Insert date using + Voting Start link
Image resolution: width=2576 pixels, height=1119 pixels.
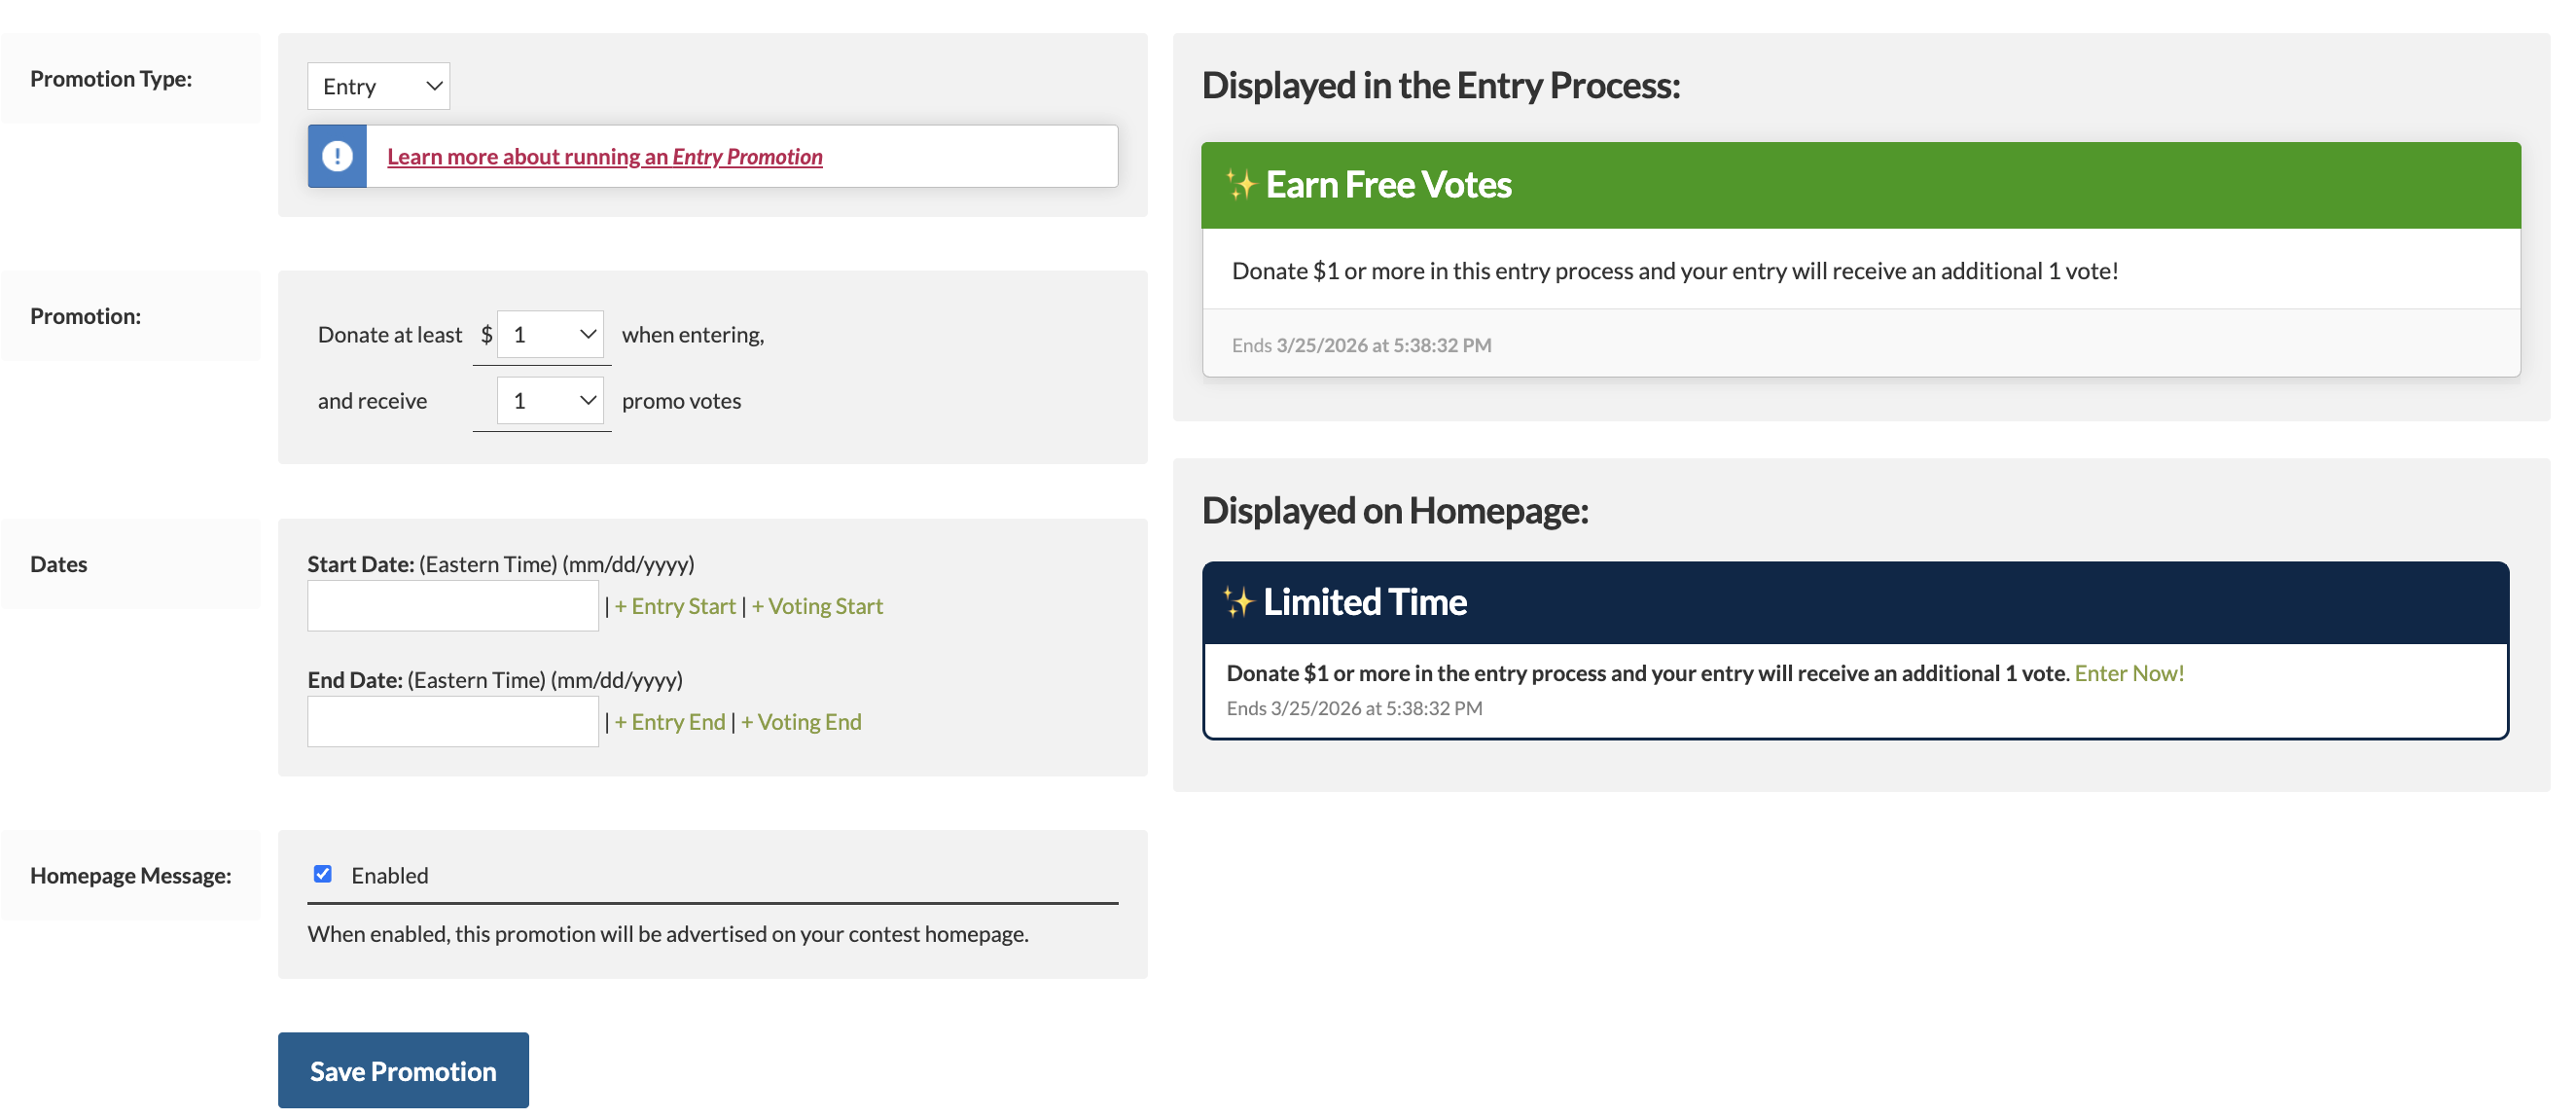click(x=817, y=606)
